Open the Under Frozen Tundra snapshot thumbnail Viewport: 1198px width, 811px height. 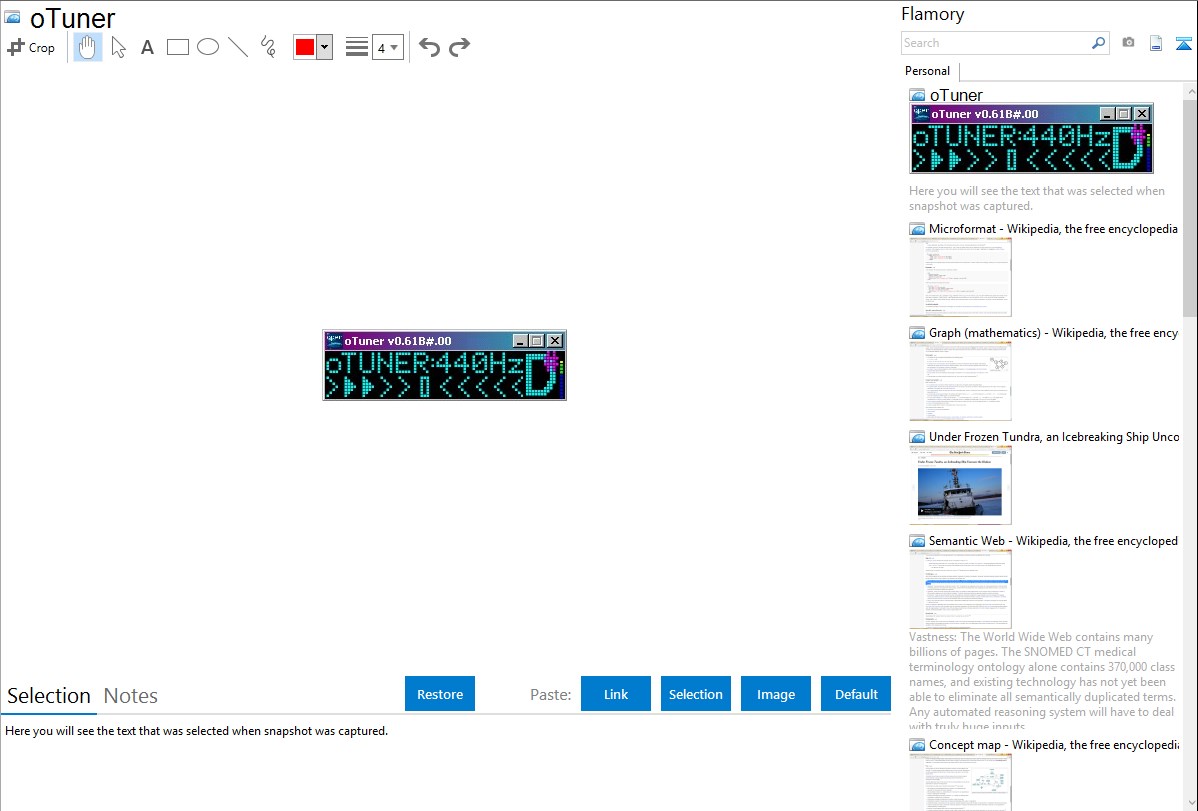(x=960, y=485)
